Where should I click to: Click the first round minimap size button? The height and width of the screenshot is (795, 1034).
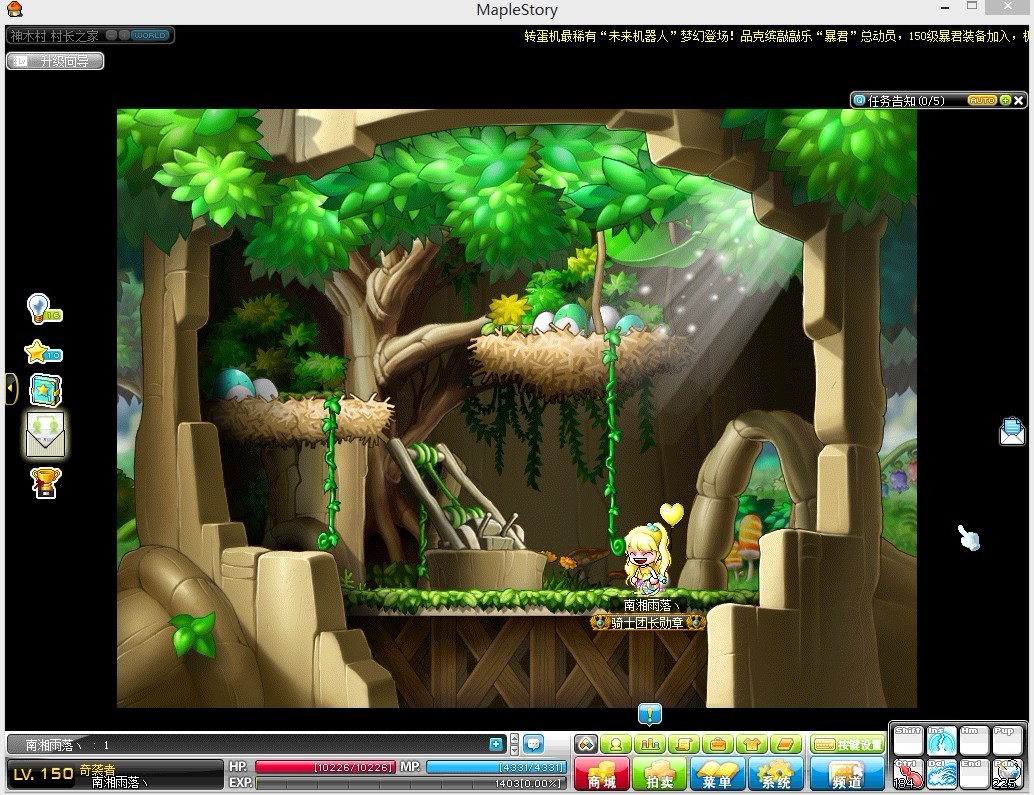111,35
